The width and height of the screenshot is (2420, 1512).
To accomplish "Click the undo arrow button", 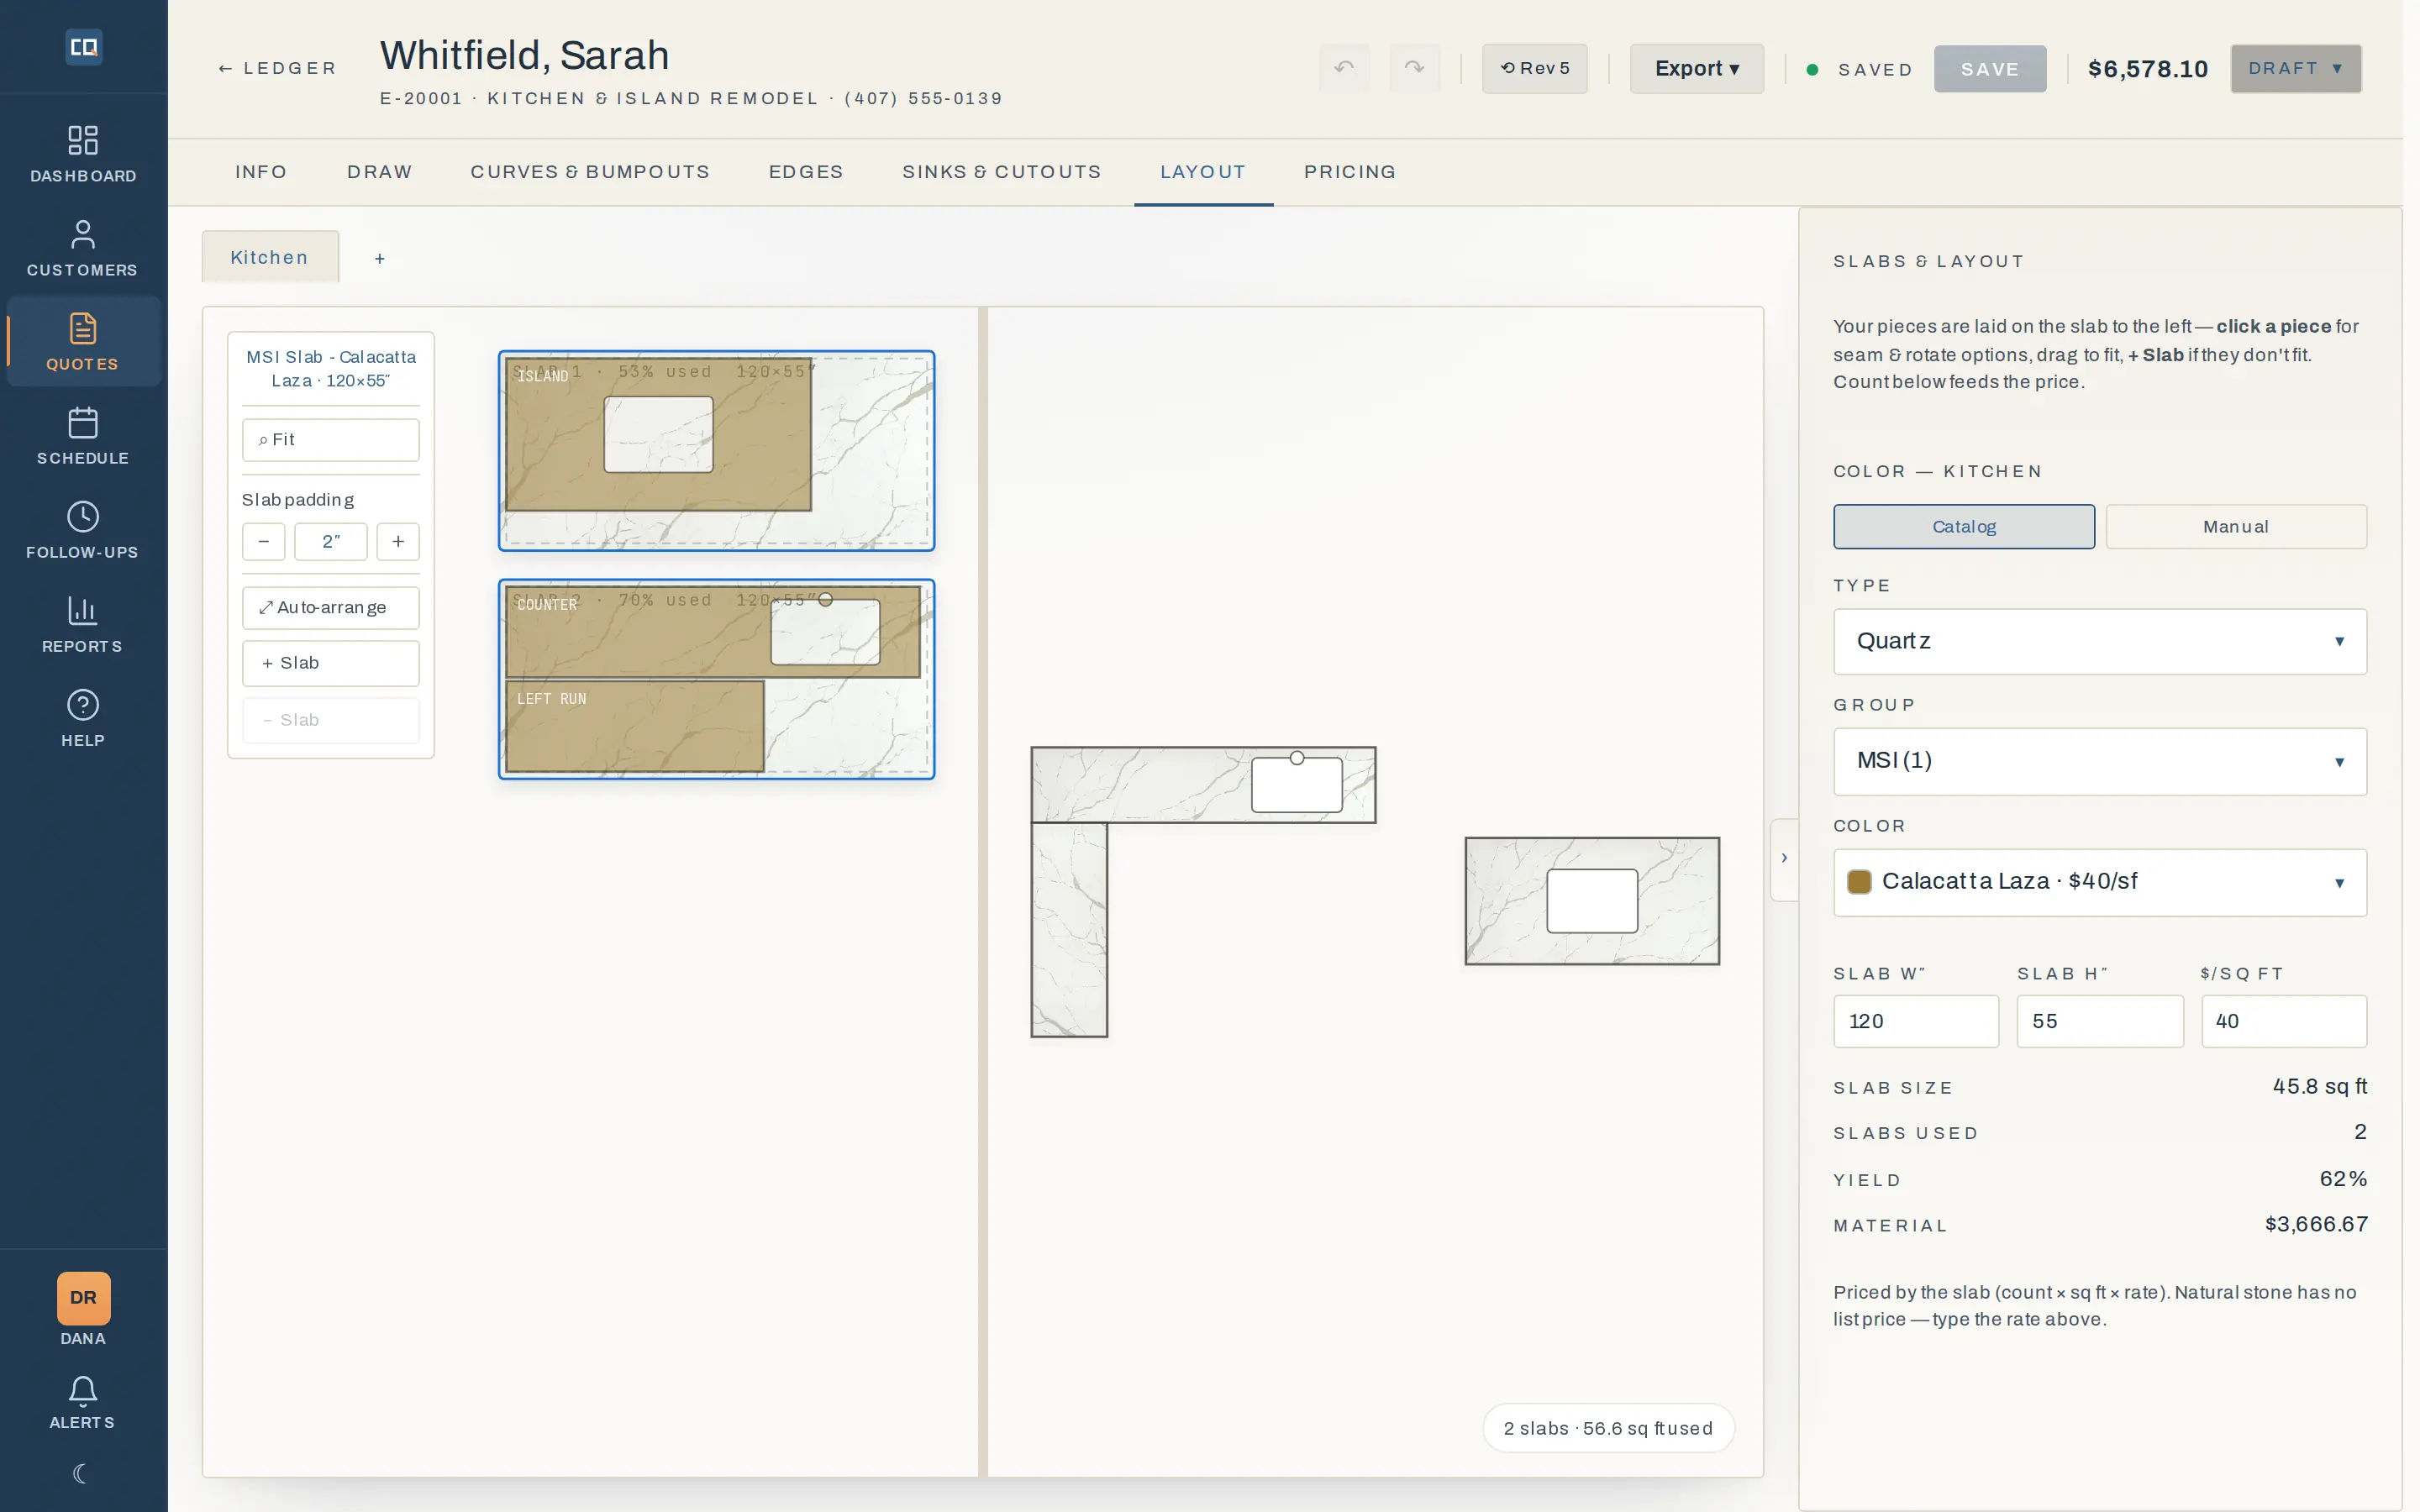I will [x=1344, y=68].
